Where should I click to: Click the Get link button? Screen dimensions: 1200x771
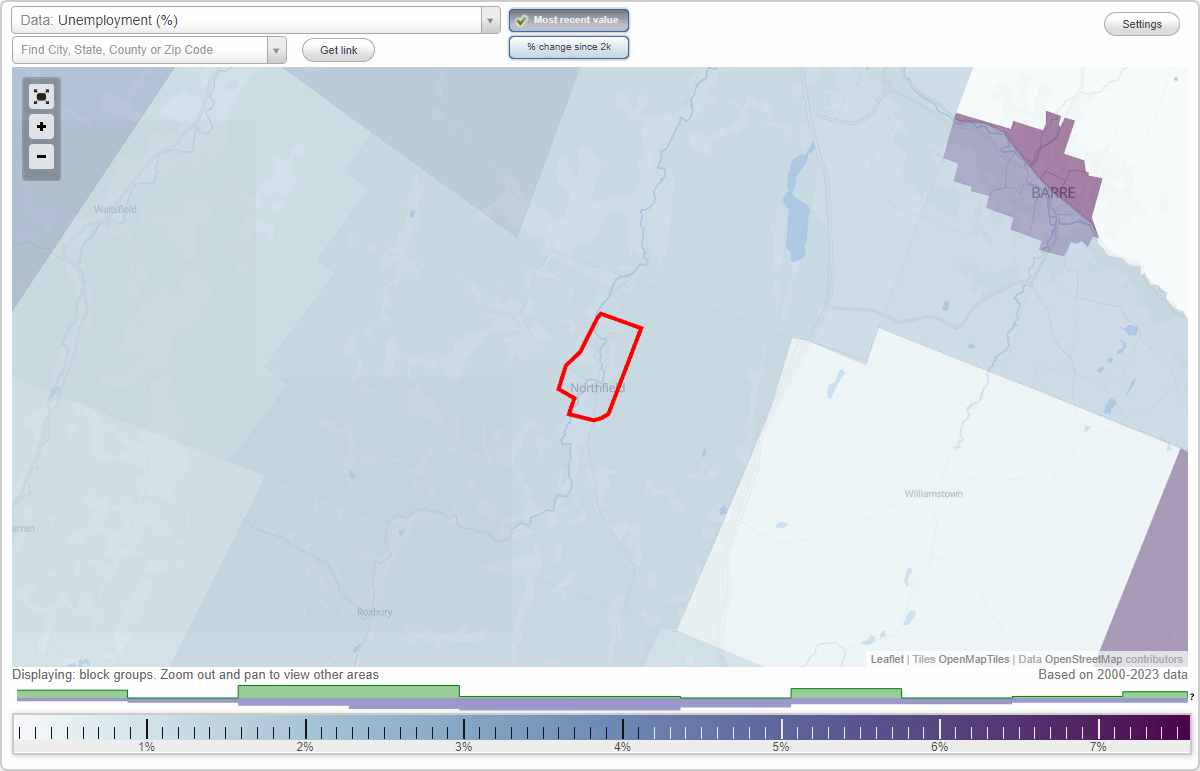[337, 49]
